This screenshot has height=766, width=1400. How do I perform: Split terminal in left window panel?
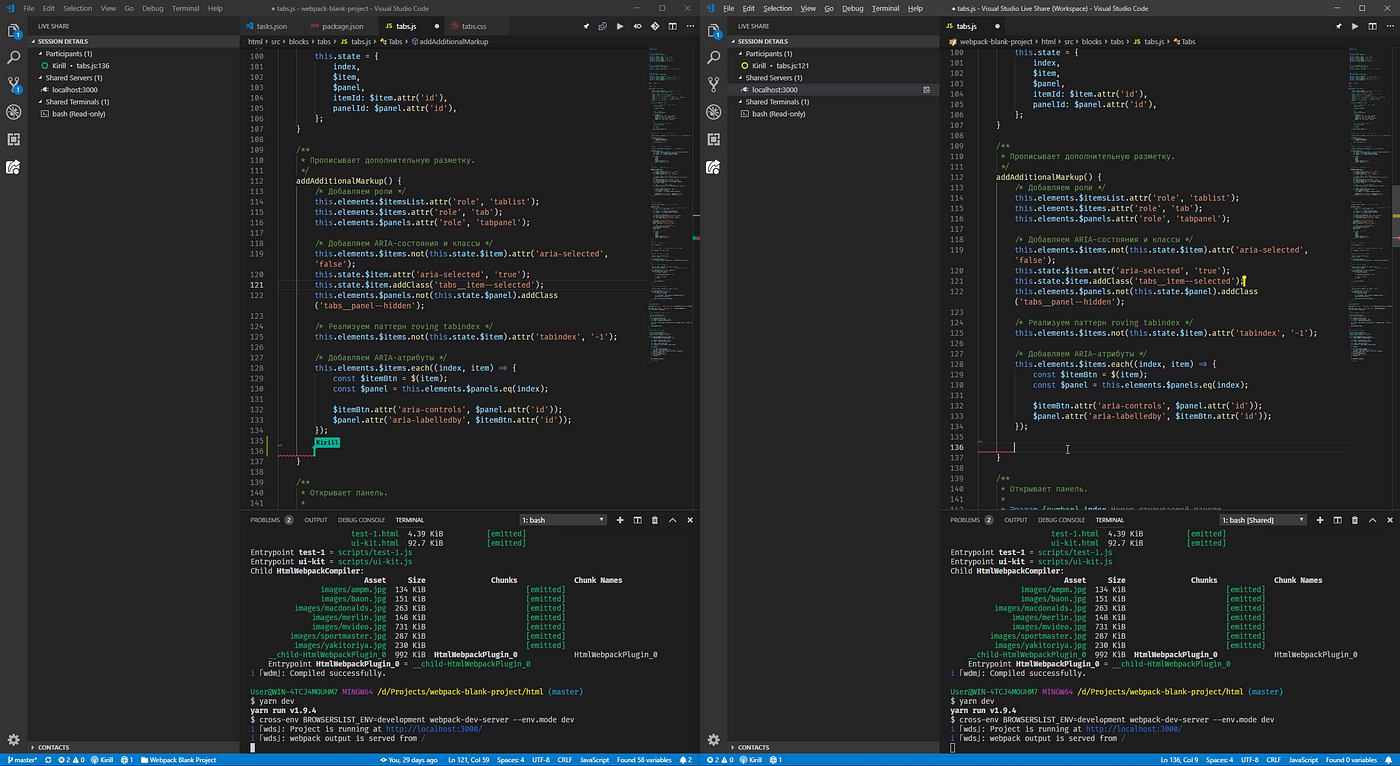click(637, 520)
